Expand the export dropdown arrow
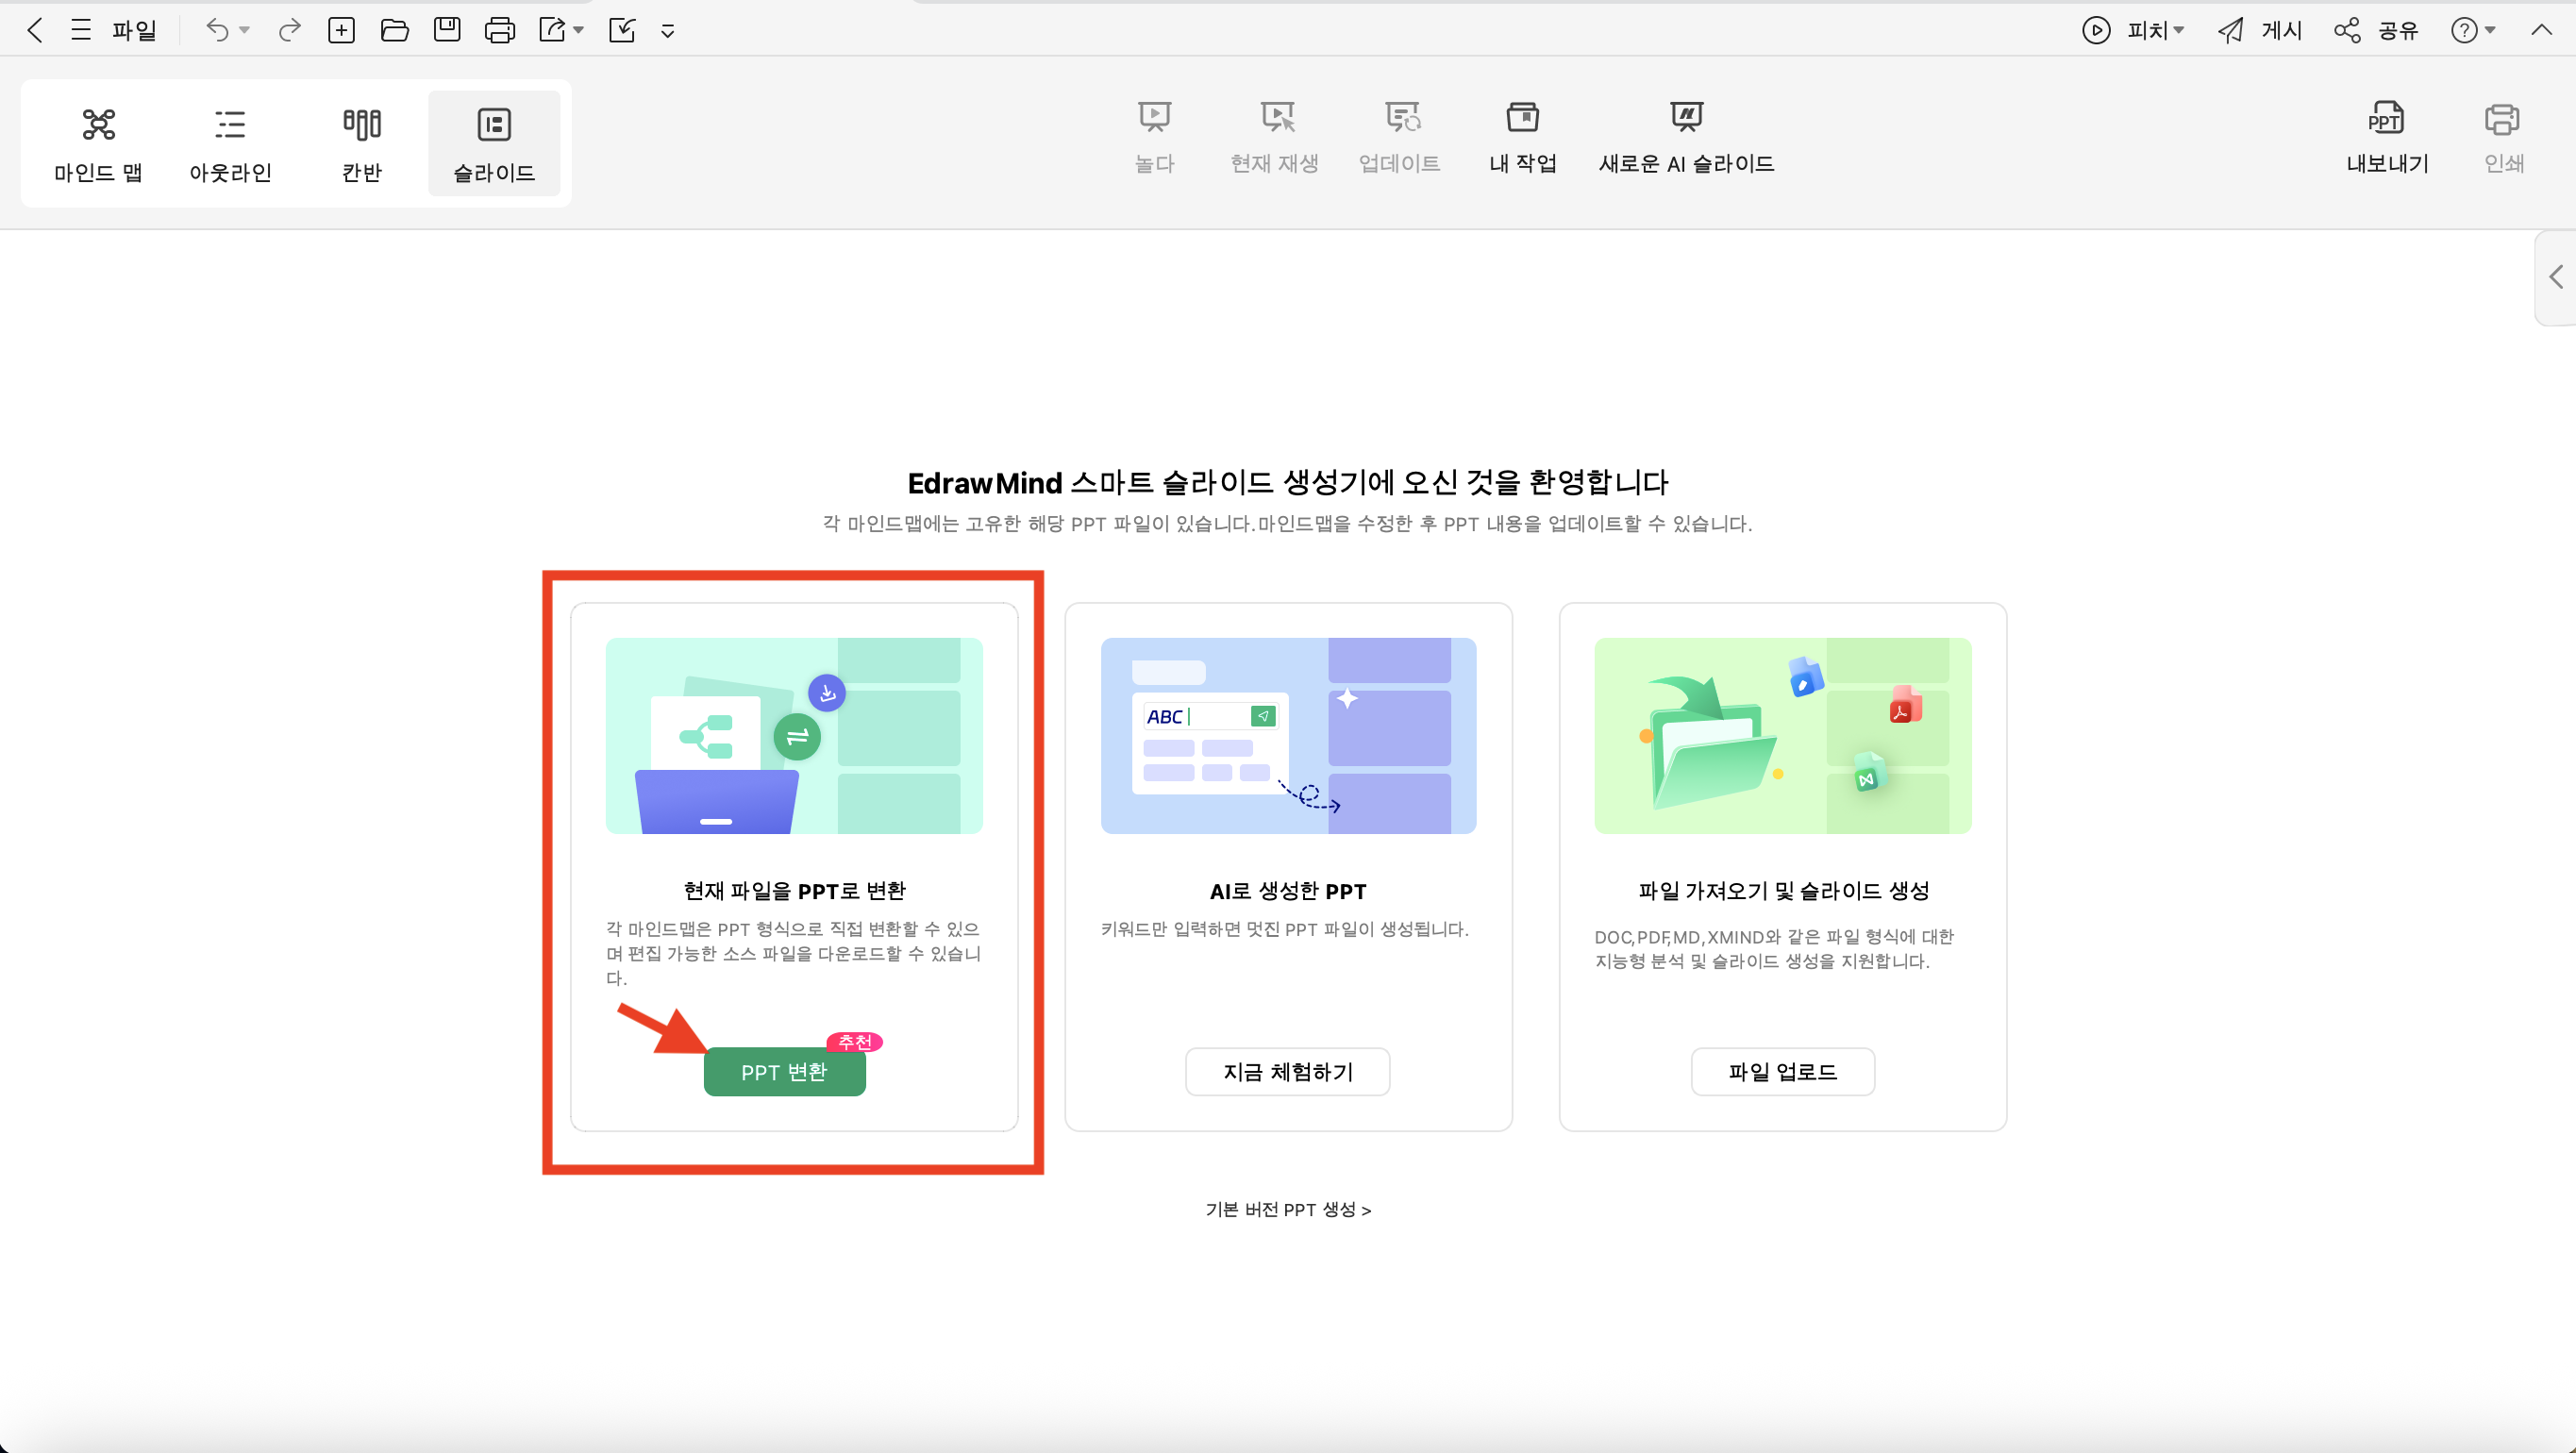Image resolution: width=2576 pixels, height=1453 pixels. (x=579, y=31)
